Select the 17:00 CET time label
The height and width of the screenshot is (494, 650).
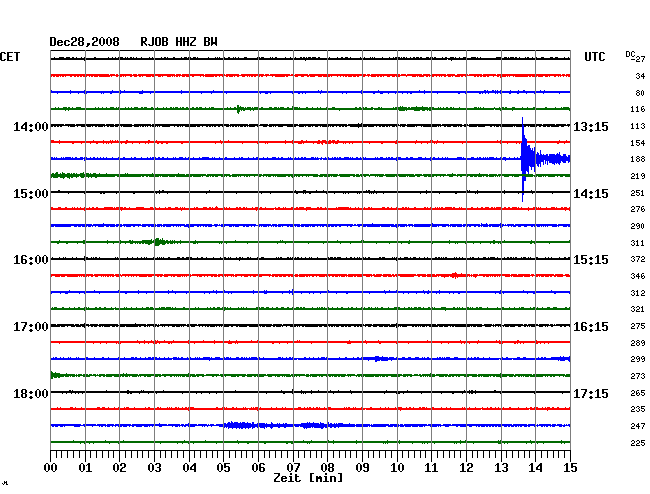[x=31, y=327]
